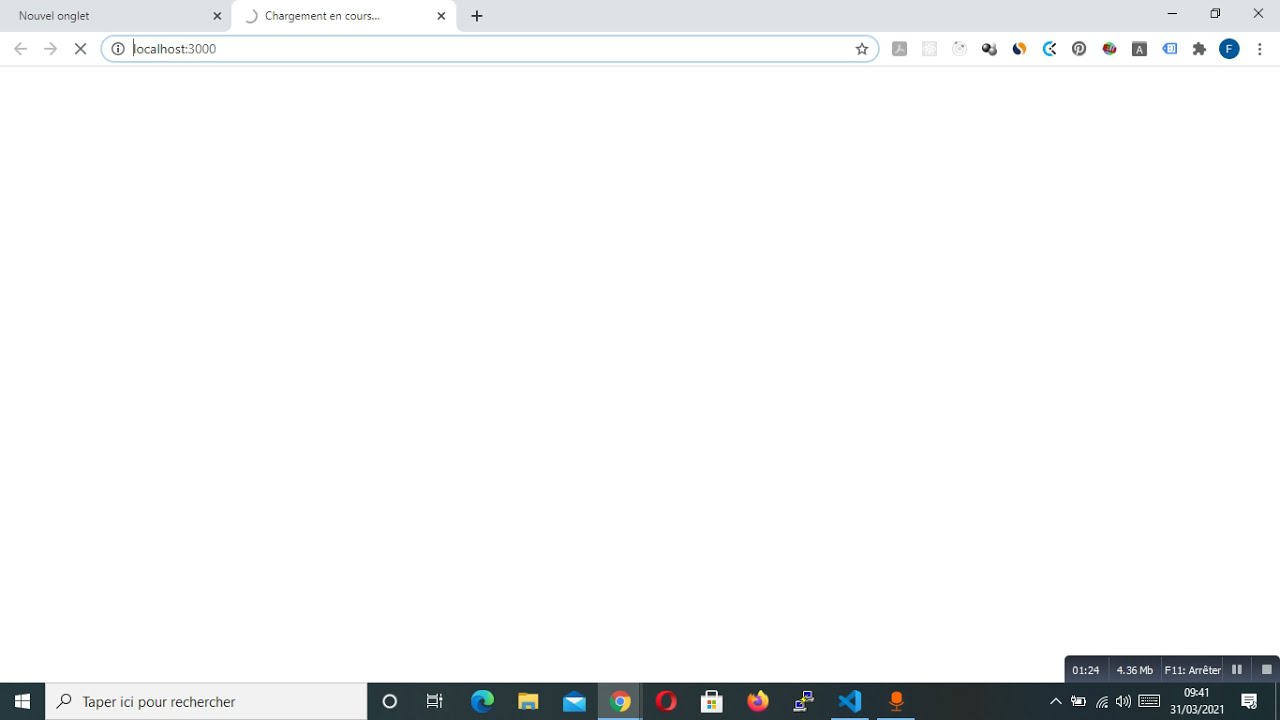The image size is (1280, 720).
Task: Stop the screen recording with the square button
Action: (x=1266, y=670)
